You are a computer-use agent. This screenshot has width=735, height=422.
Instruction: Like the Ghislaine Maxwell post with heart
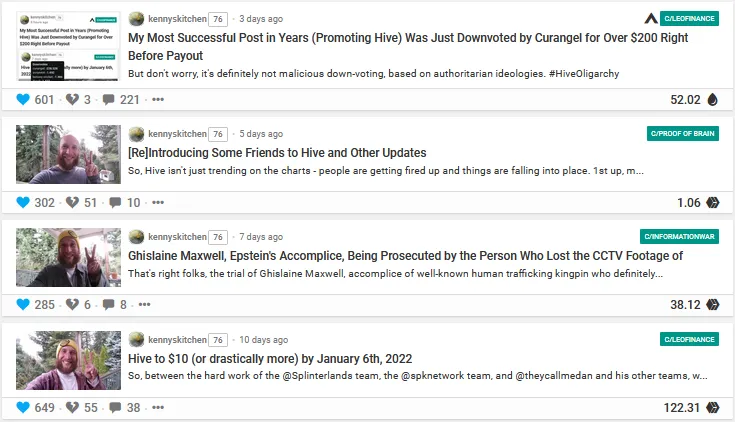23,304
